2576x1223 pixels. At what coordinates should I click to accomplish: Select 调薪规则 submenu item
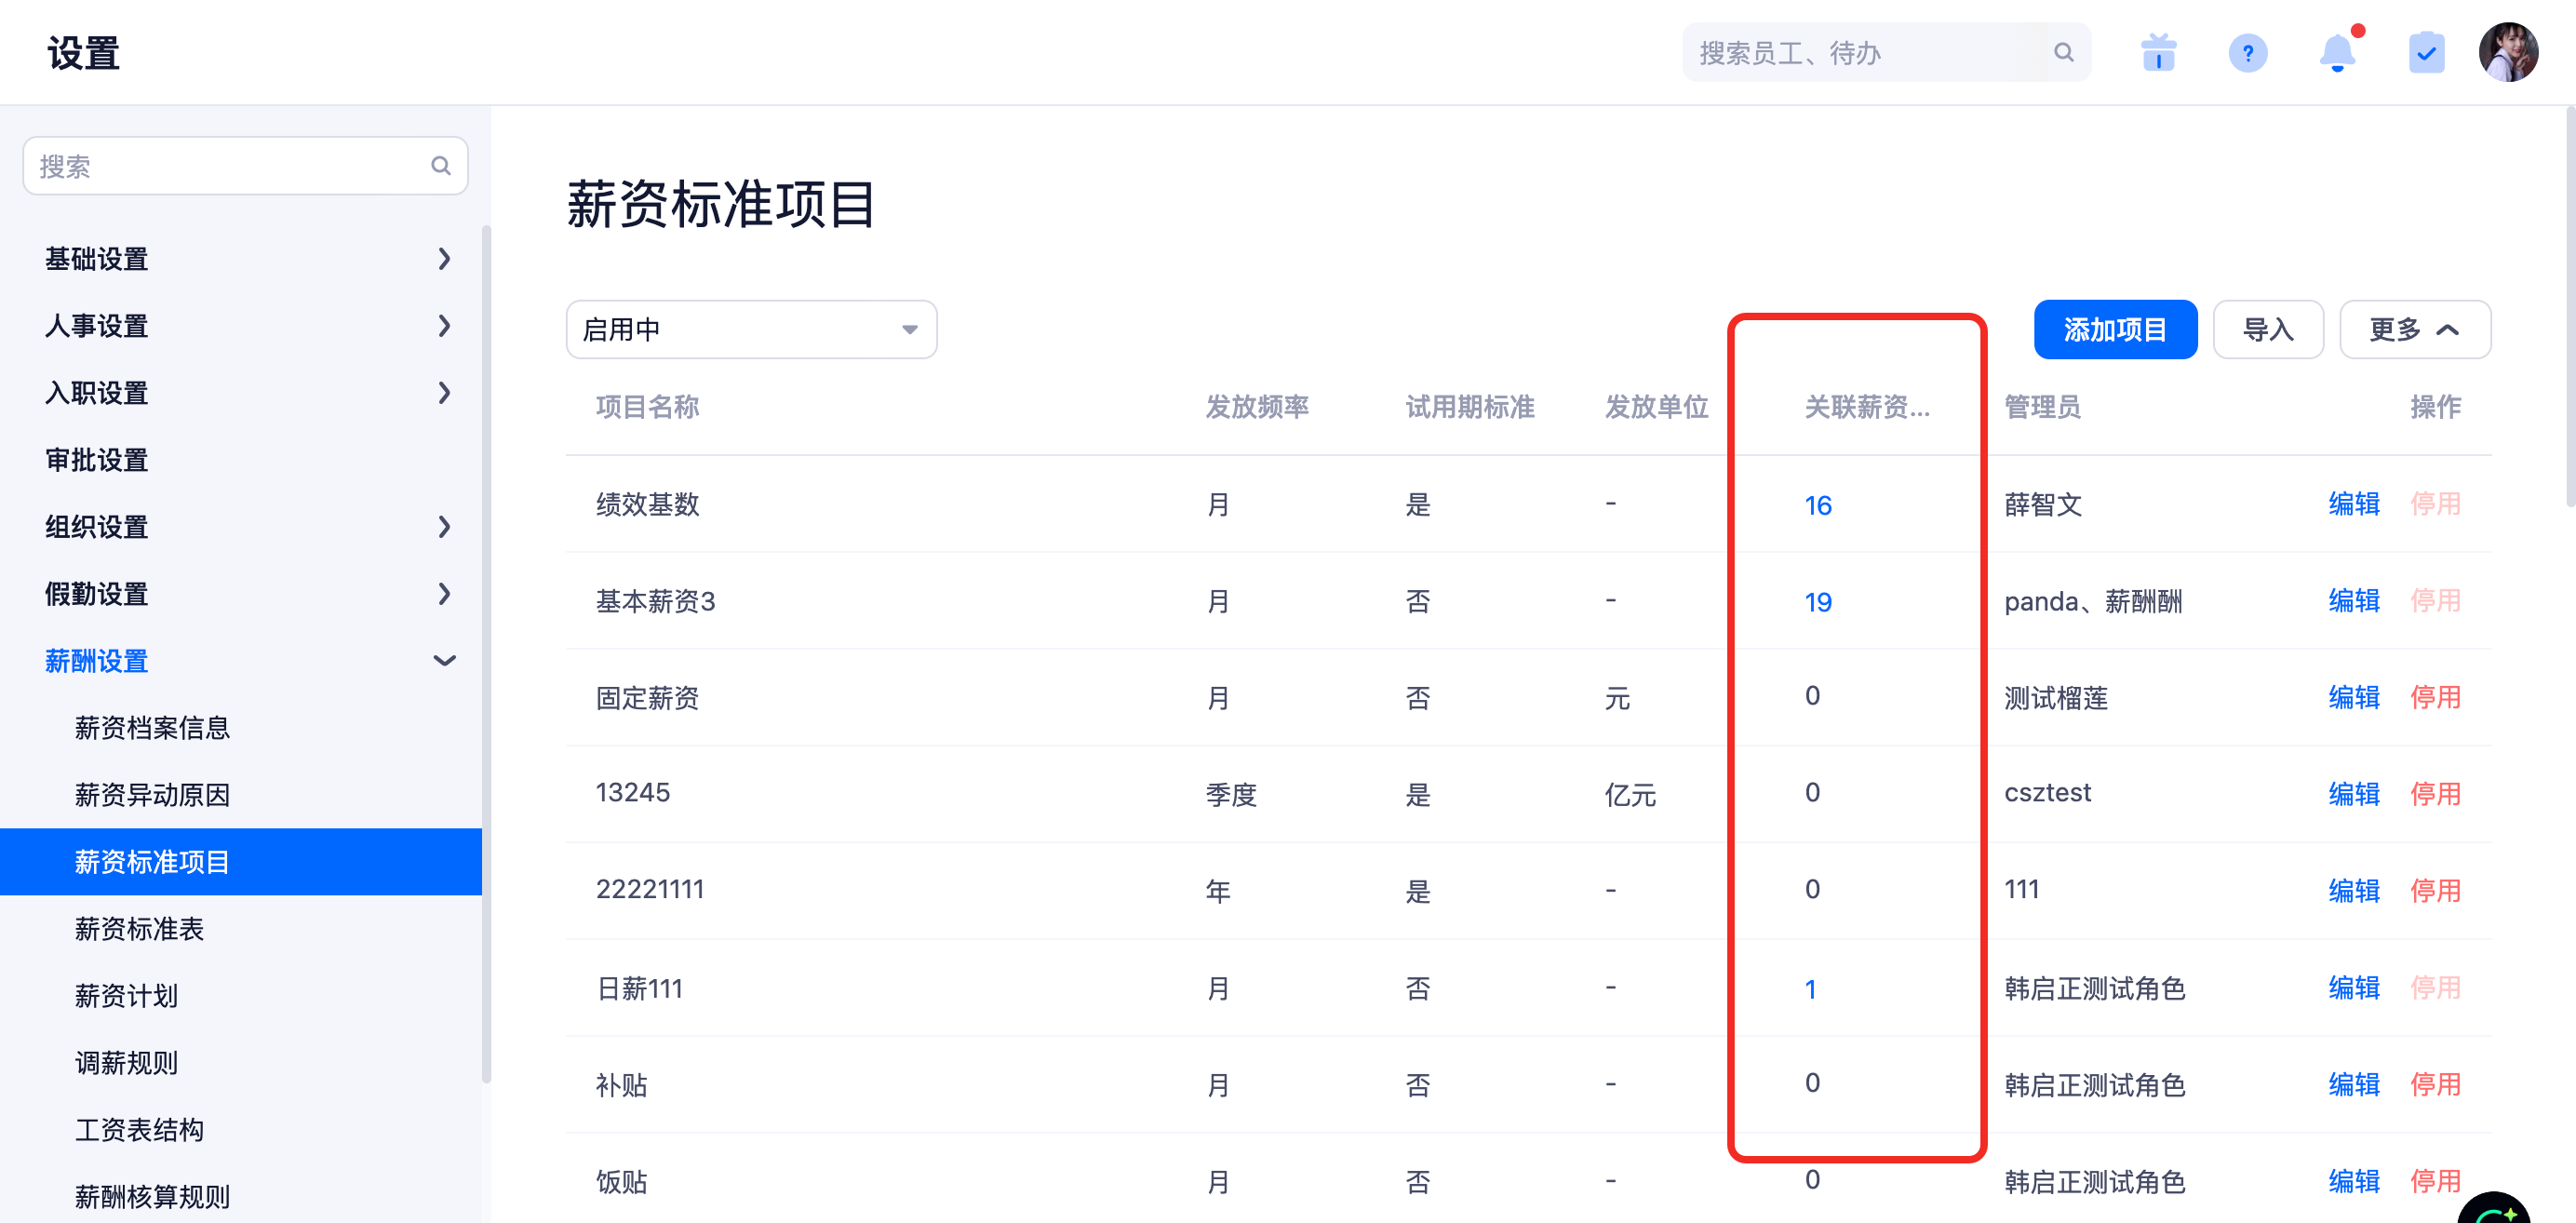(x=126, y=1063)
